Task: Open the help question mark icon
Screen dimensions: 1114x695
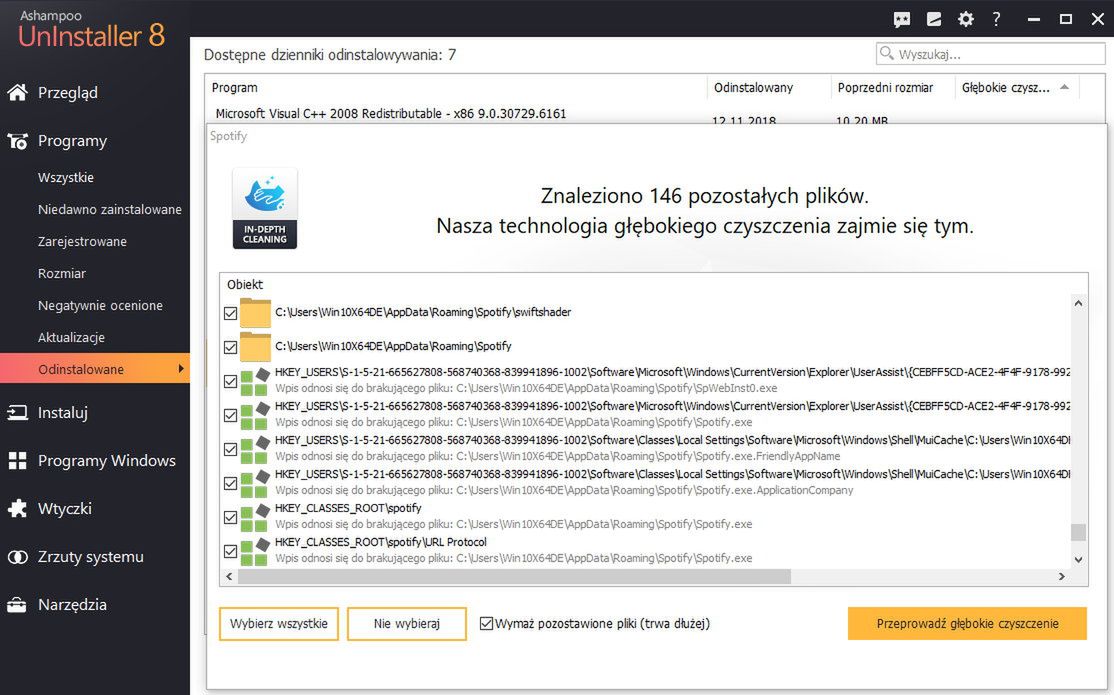Action: [997, 18]
